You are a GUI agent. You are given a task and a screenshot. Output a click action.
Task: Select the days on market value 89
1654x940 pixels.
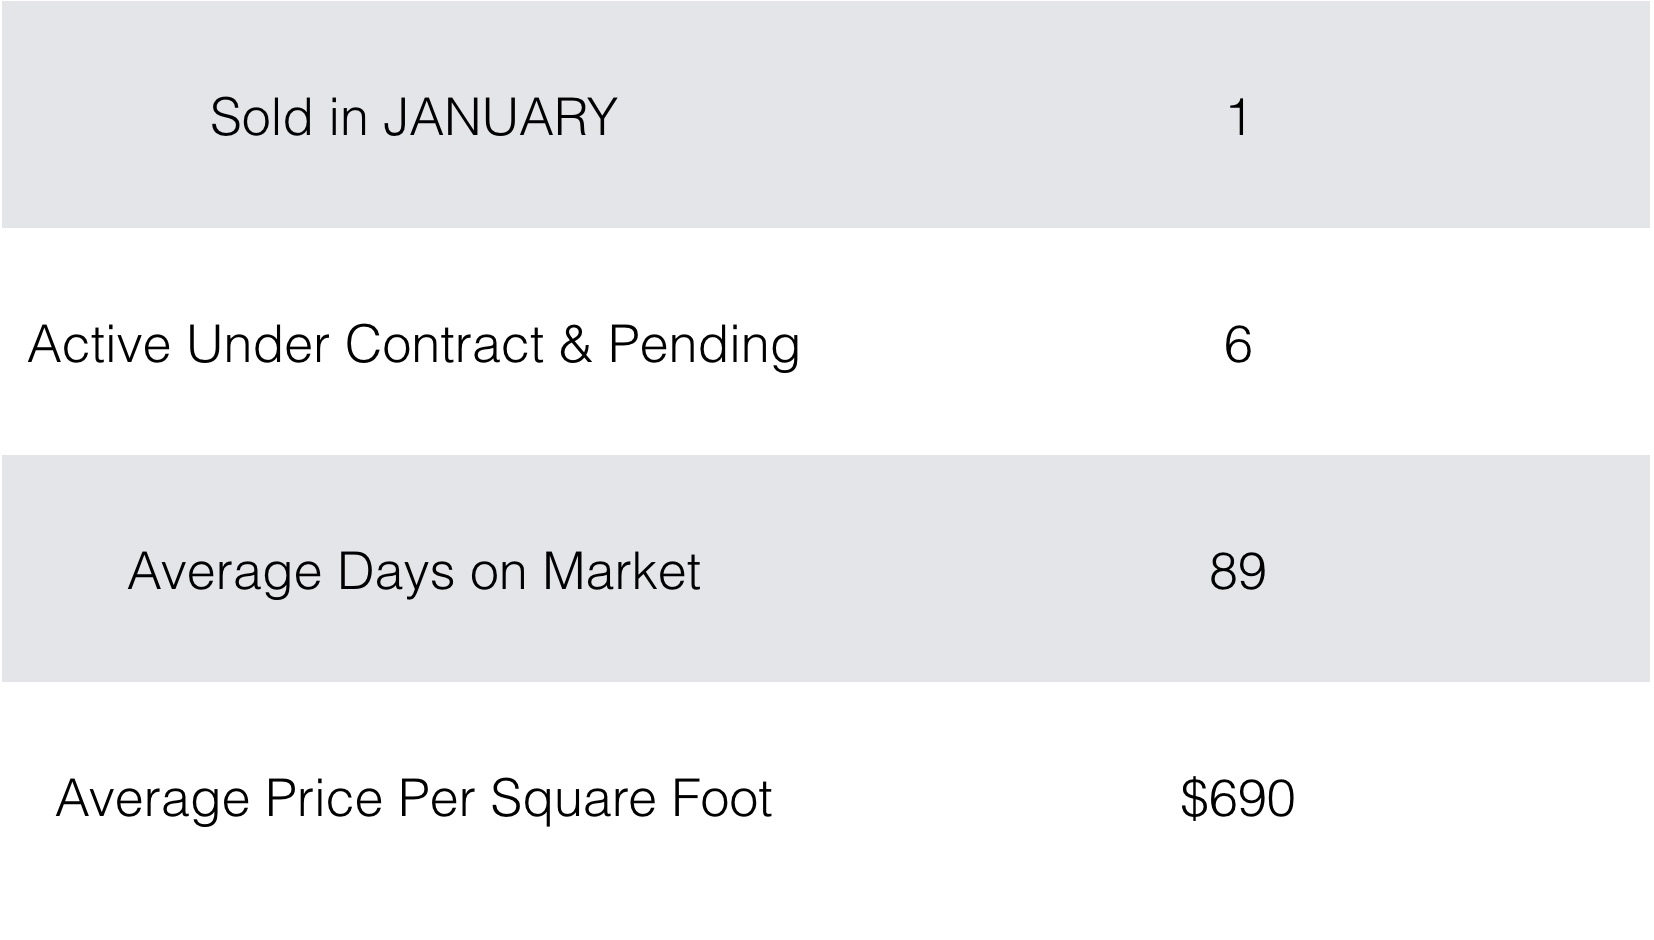1238,572
